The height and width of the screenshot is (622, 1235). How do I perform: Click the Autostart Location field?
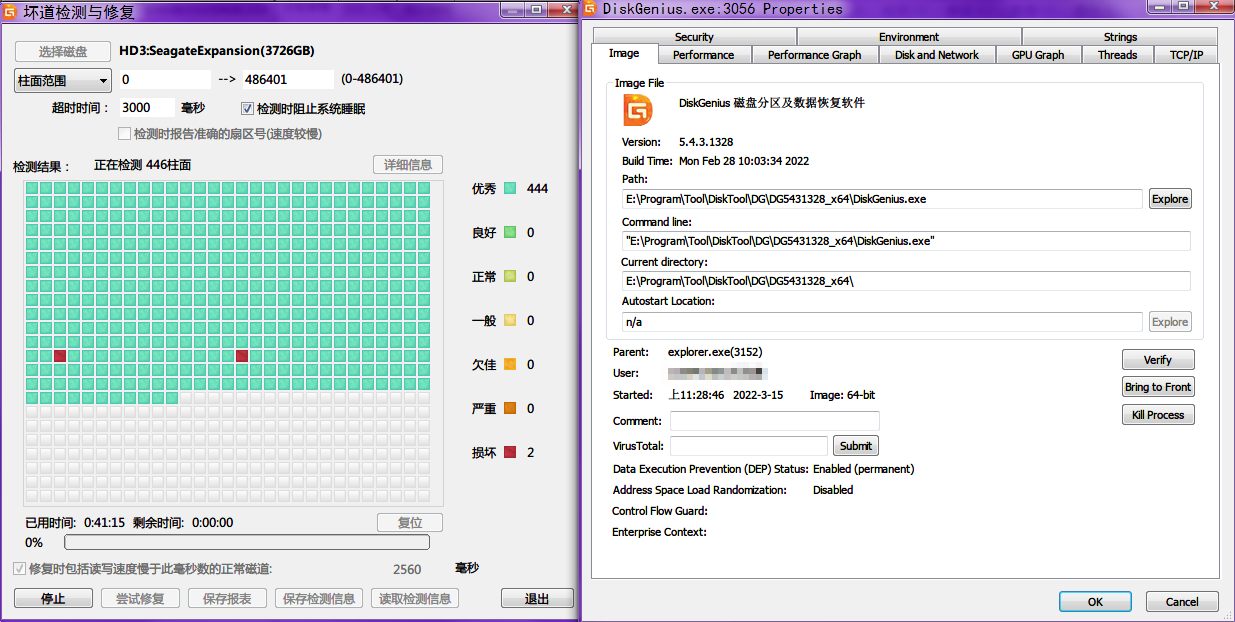882,322
